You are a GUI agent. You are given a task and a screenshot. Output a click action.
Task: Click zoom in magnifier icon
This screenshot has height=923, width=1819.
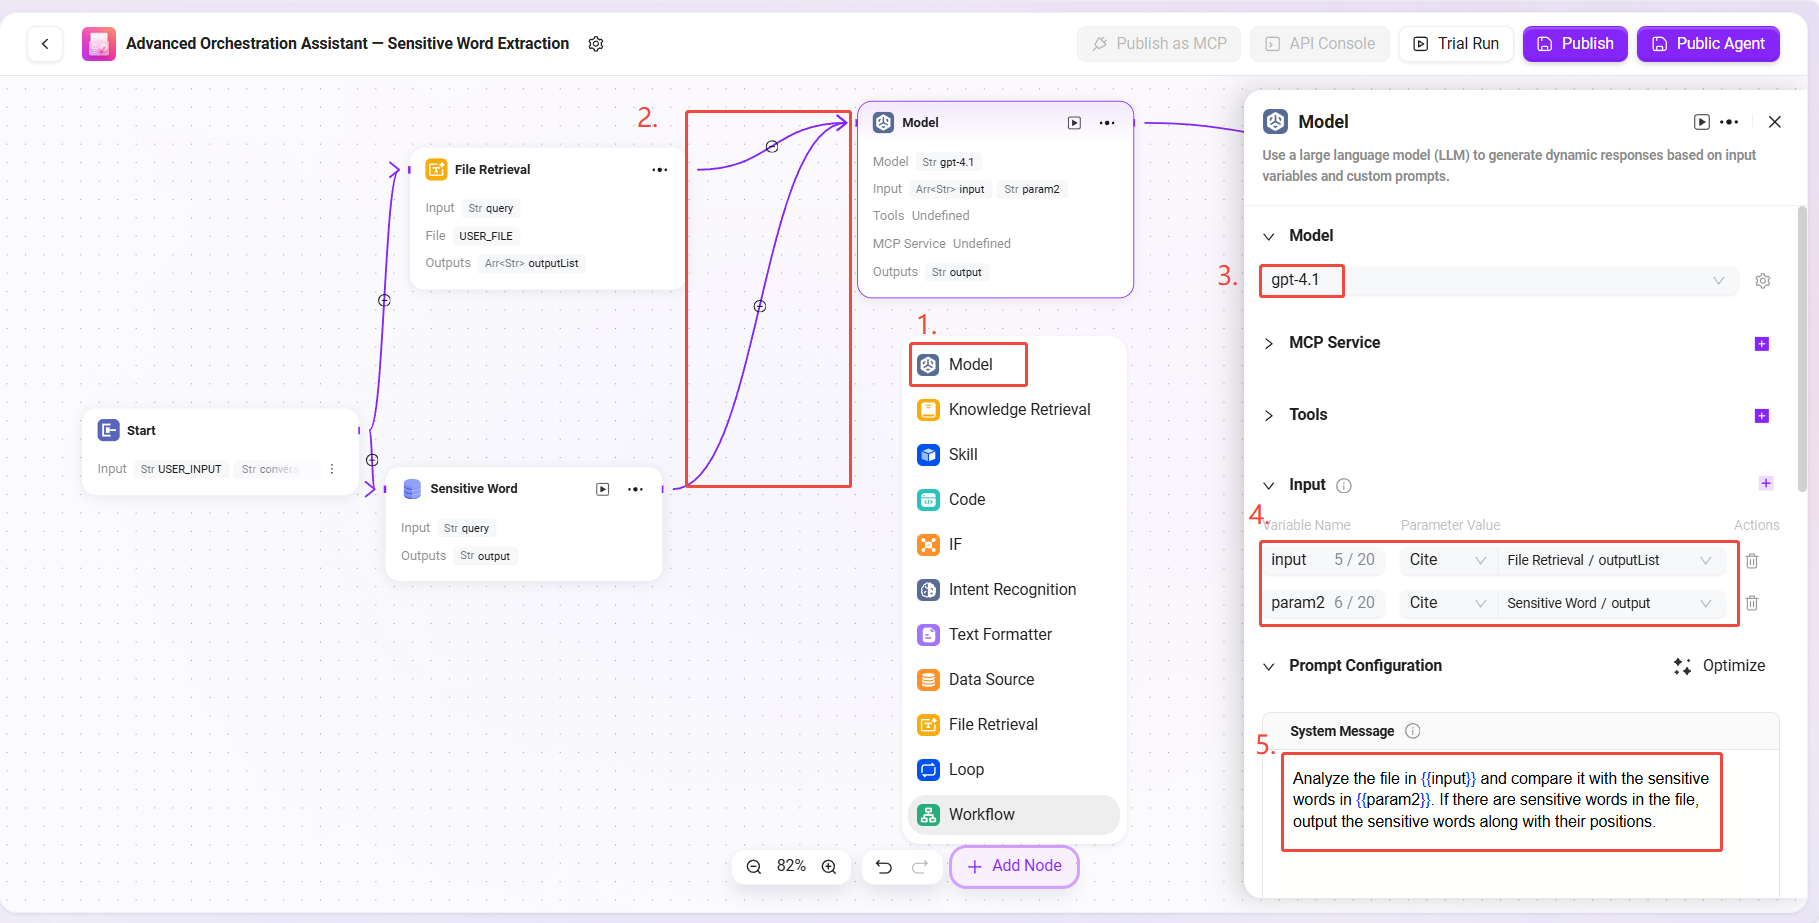pyautogui.click(x=829, y=867)
